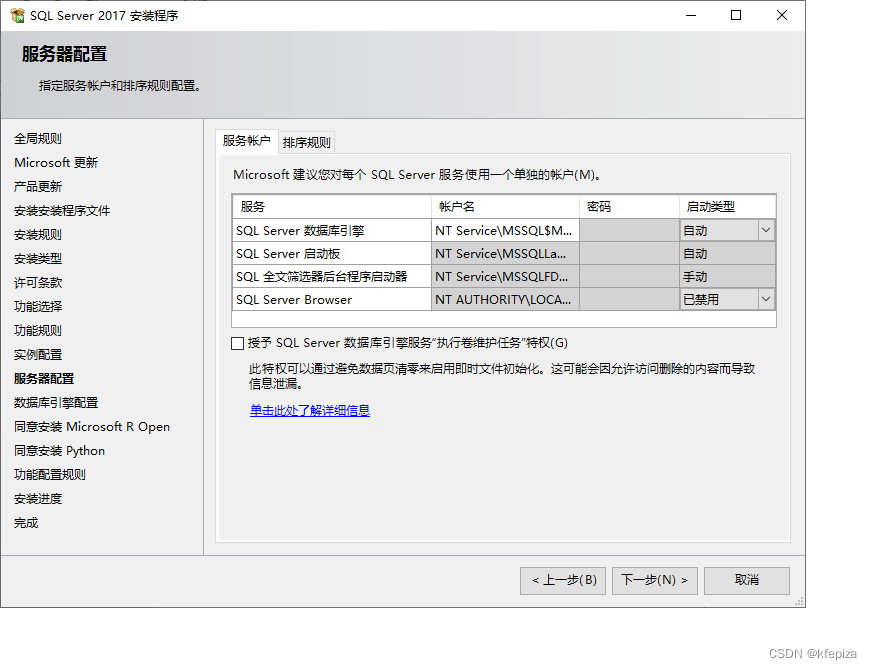
Task: Click the SQL Server installer title bar icon
Action: point(17,16)
